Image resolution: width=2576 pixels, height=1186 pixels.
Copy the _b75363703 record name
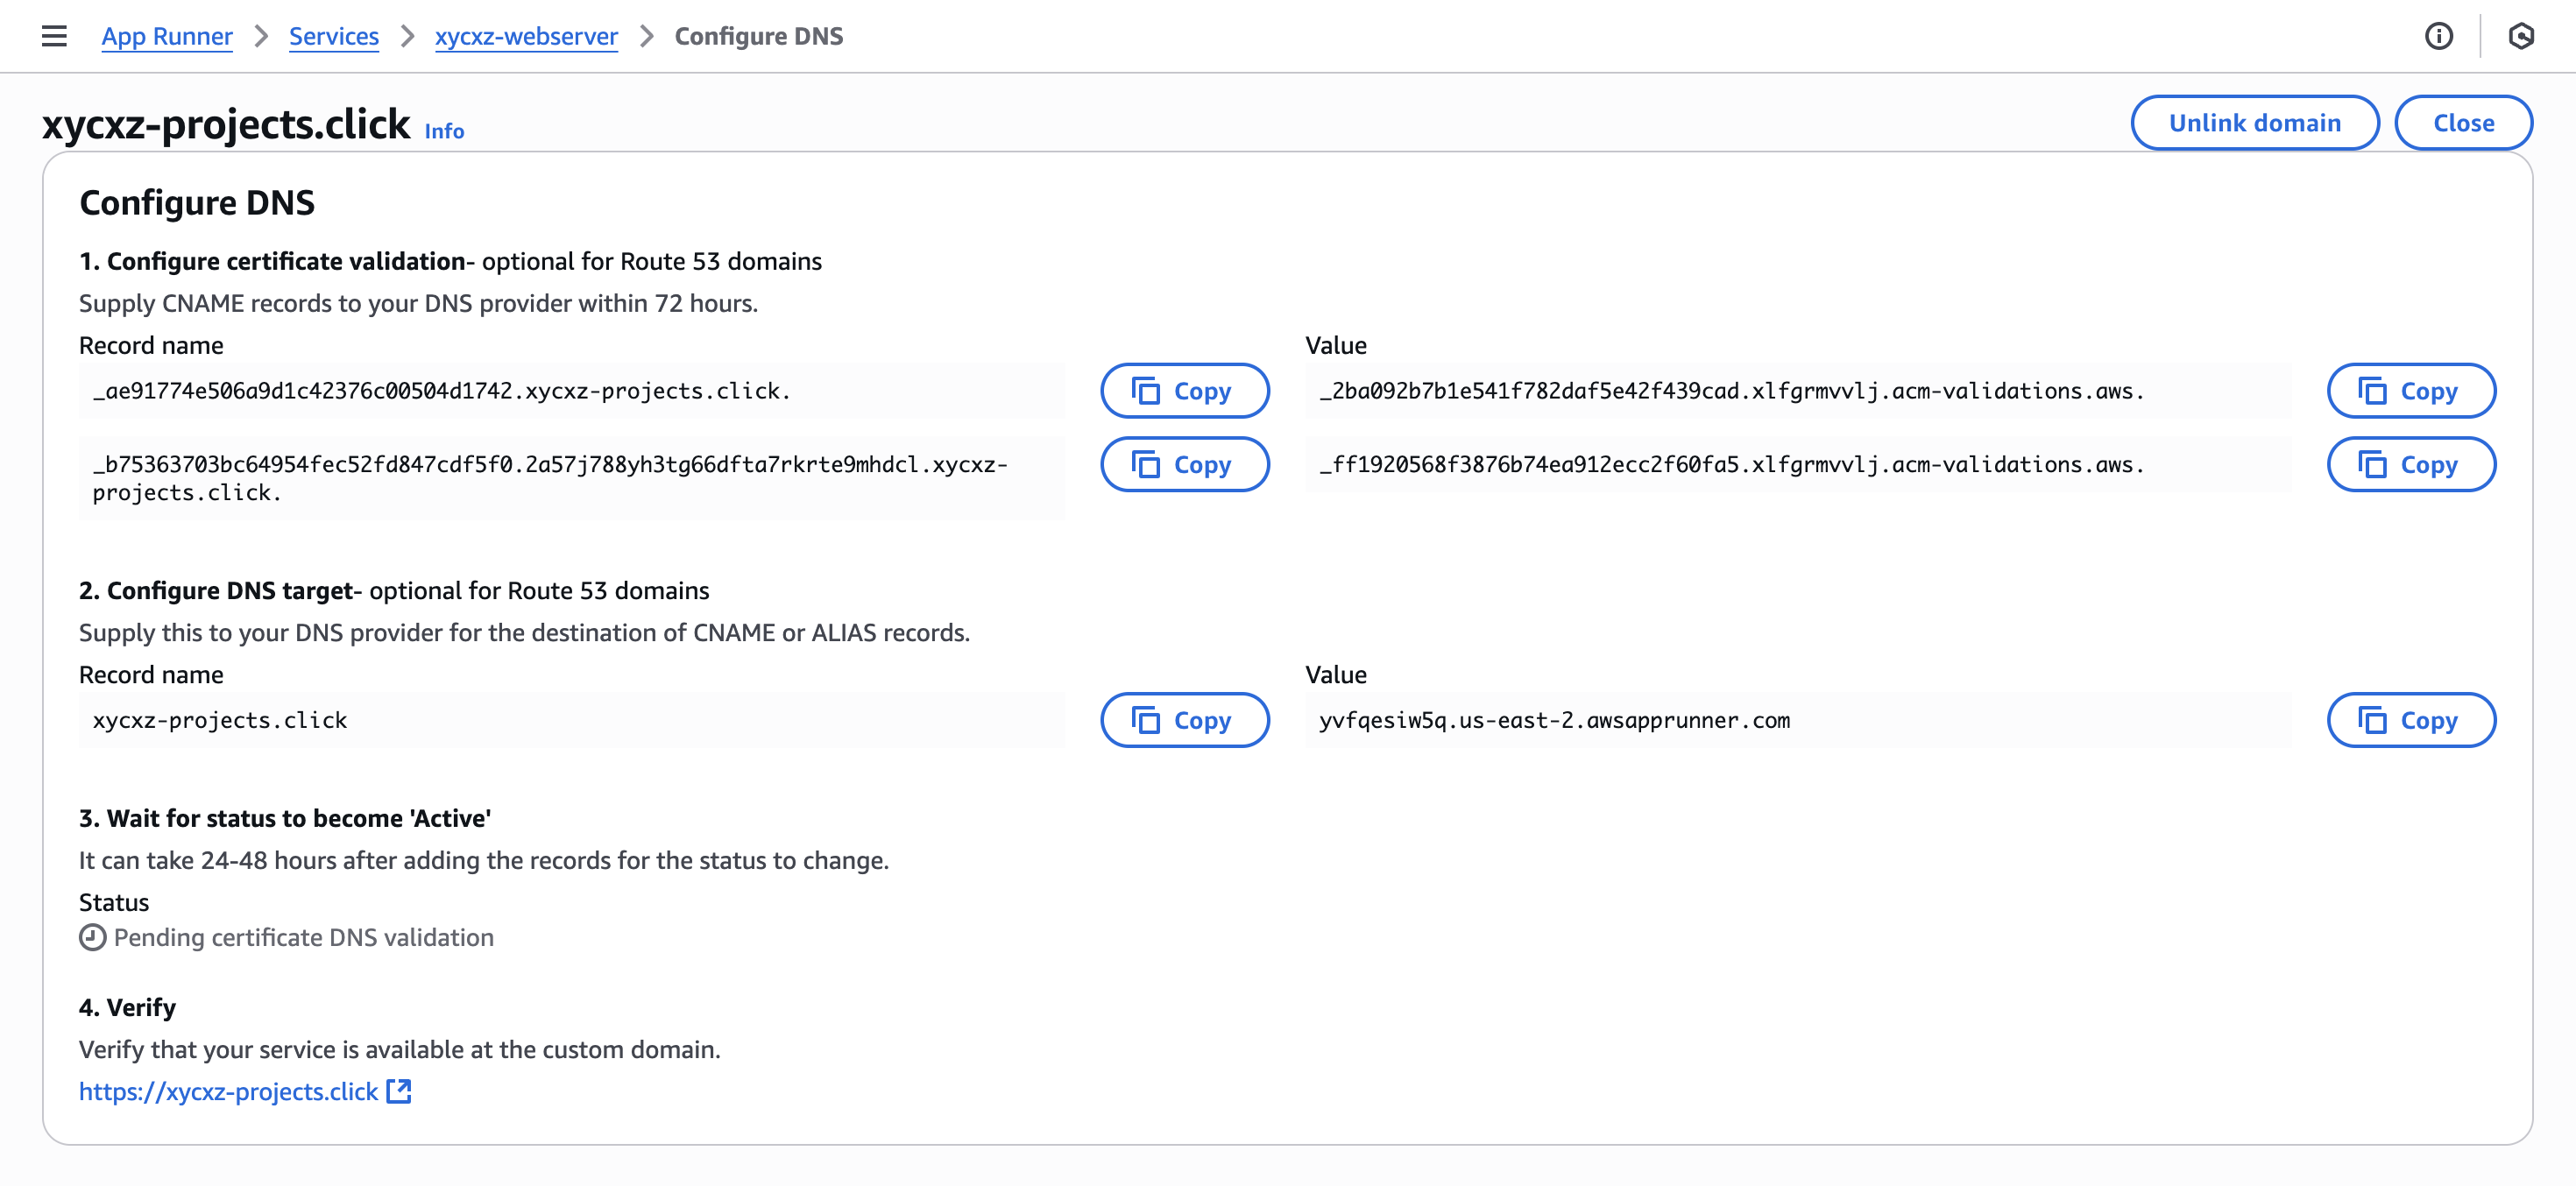point(1184,465)
